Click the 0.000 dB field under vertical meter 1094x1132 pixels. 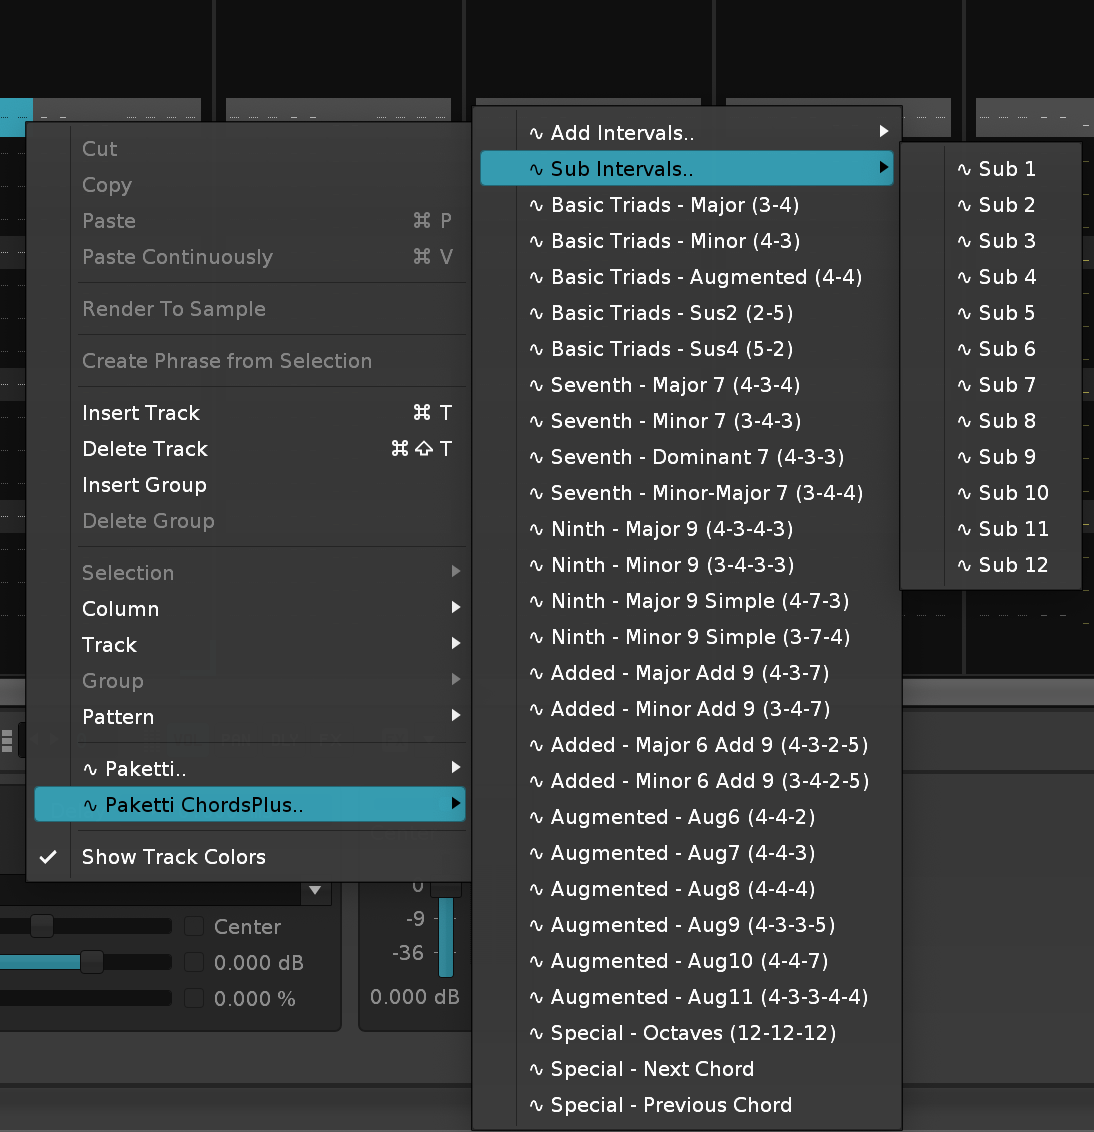(x=414, y=997)
